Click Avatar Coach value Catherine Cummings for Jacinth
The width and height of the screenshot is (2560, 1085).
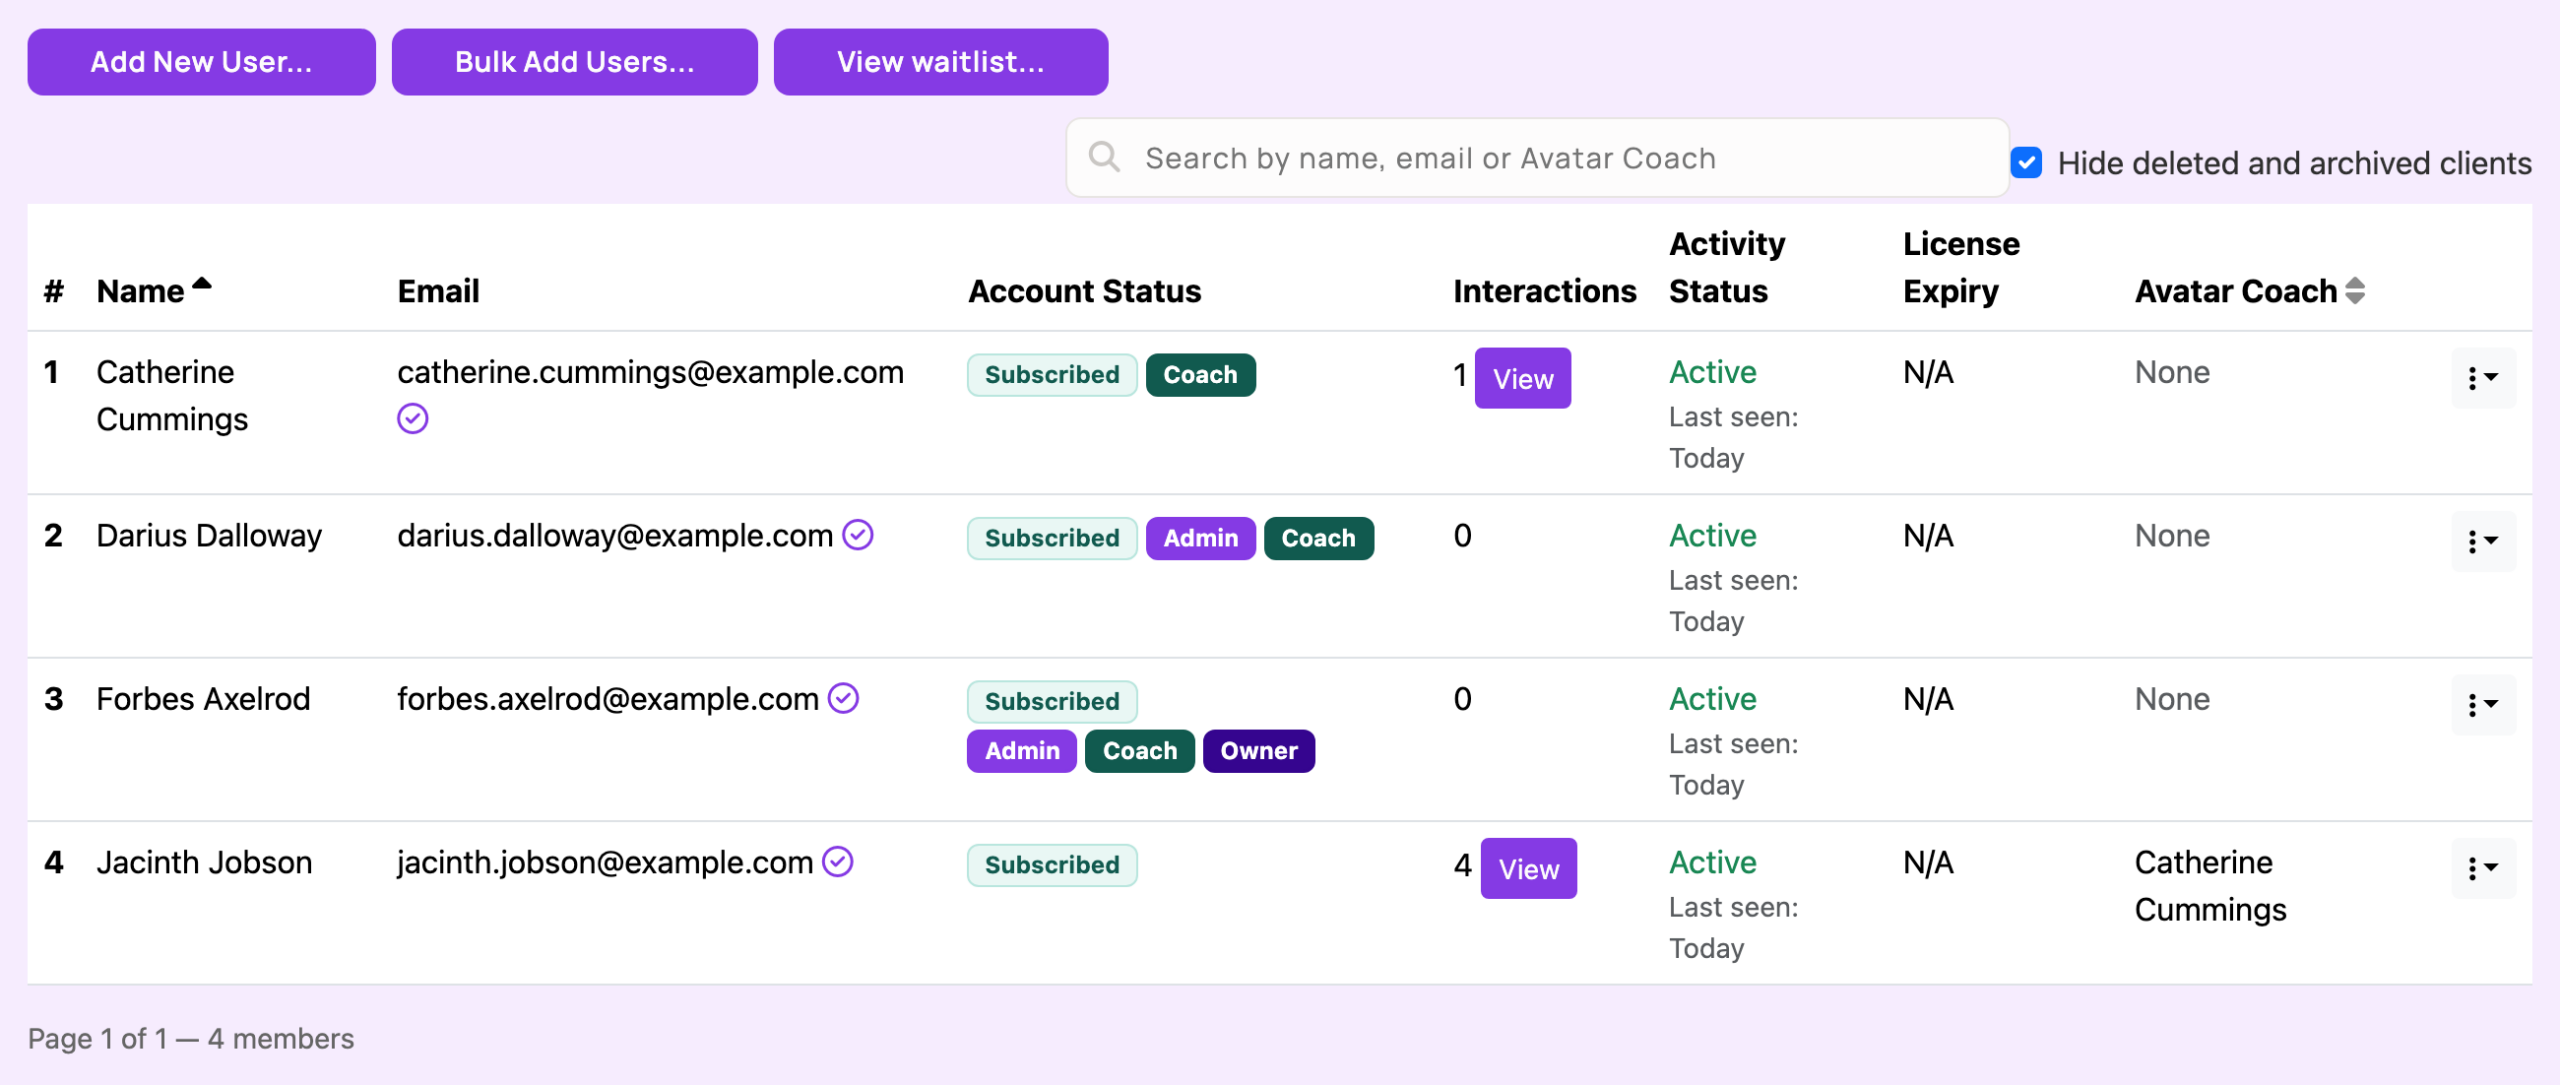point(2210,886)
